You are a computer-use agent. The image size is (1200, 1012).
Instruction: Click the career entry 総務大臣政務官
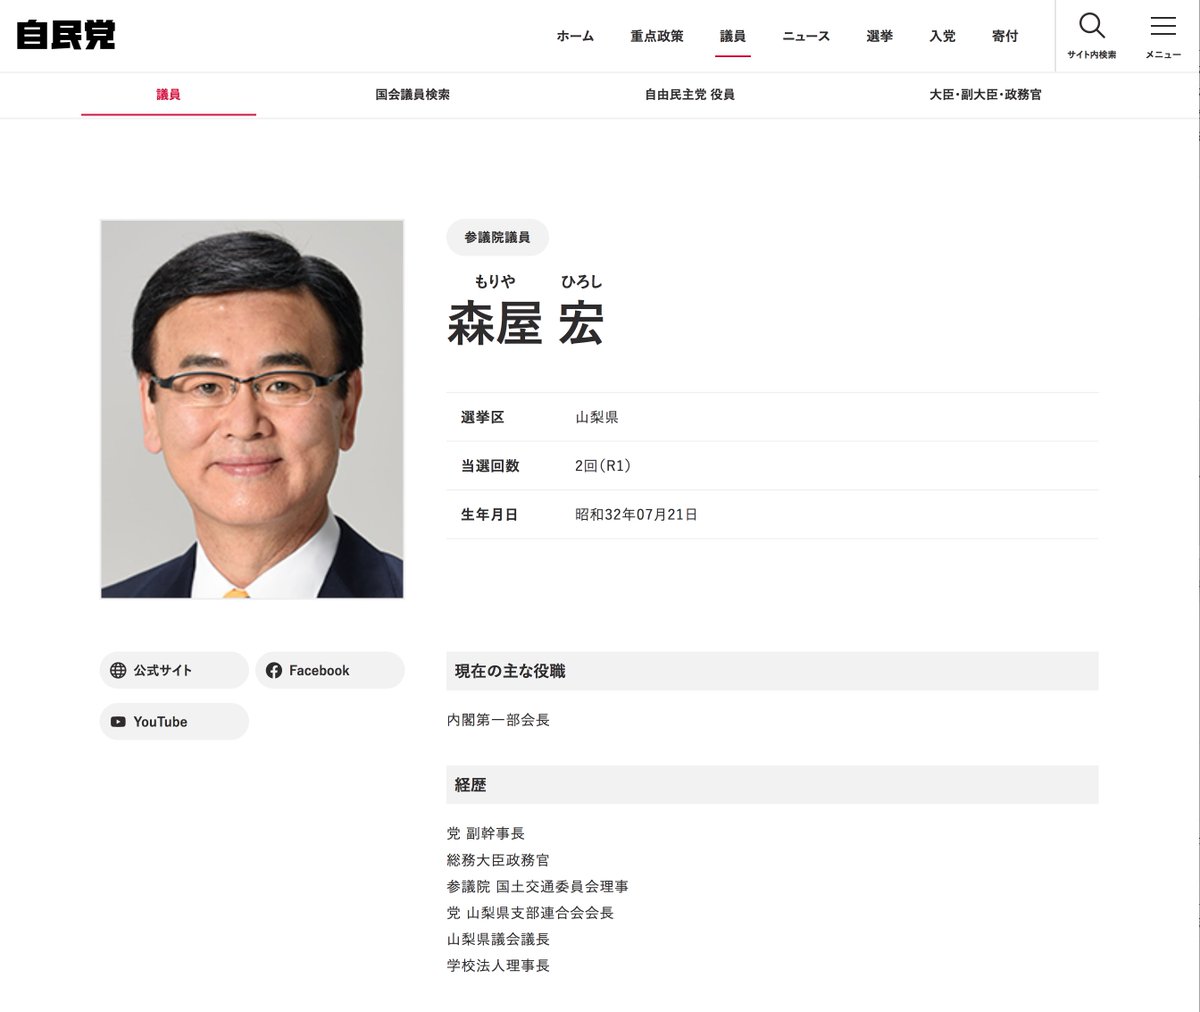click(x=498, y=860)
